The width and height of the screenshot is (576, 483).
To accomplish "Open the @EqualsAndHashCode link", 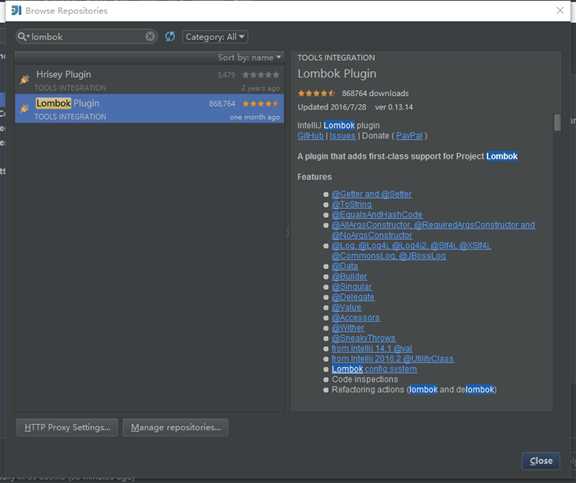I will (x=377, y=215).
